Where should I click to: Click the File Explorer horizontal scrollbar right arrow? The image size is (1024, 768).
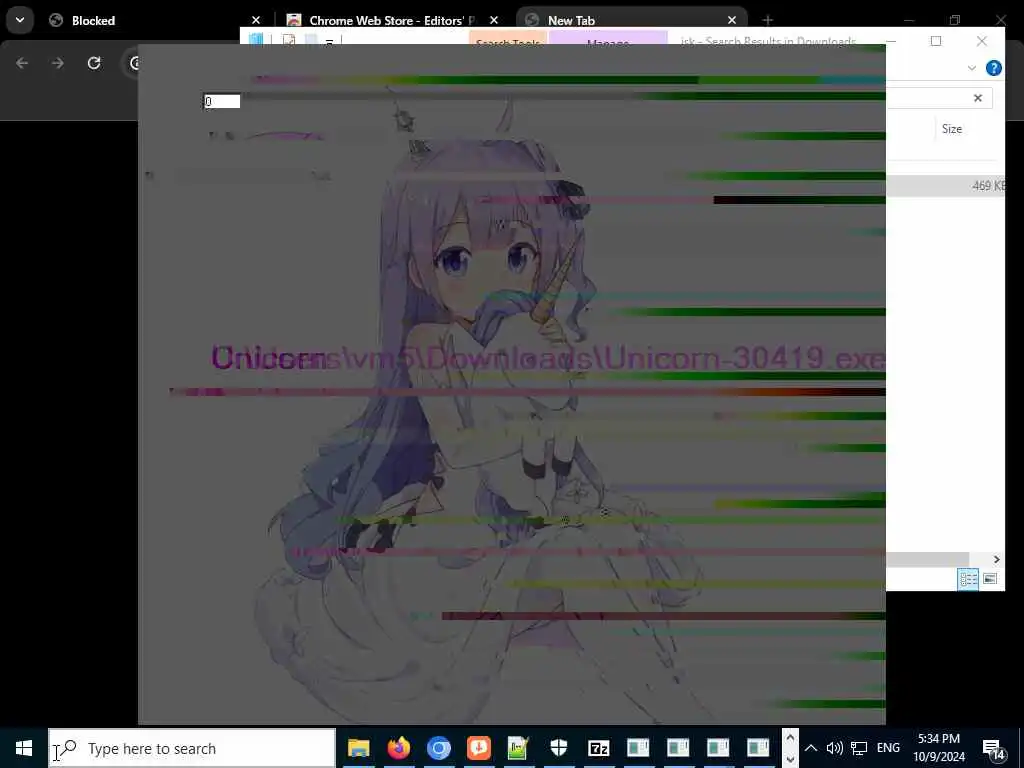(x=997, y=560)
